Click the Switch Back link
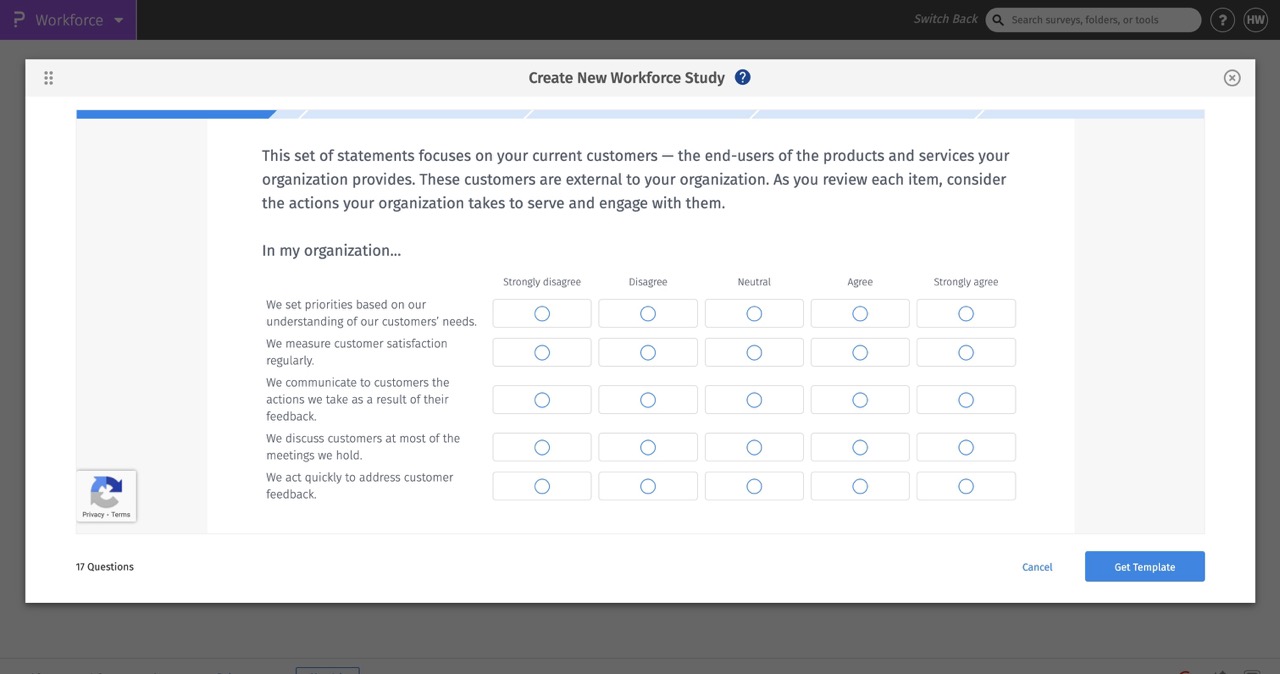 tap(944, 18)
